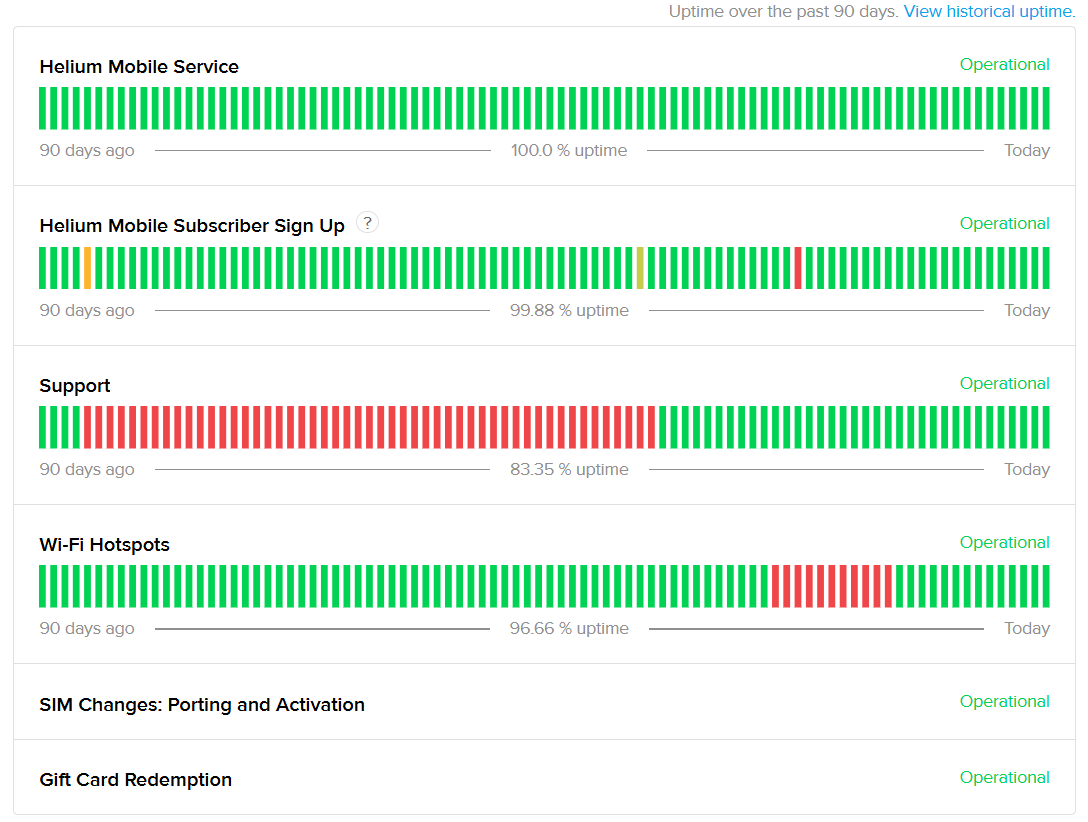
Task: Click the 96.66 % uptime label under Wi-Fi Hotspots
Action: point(569,629)
